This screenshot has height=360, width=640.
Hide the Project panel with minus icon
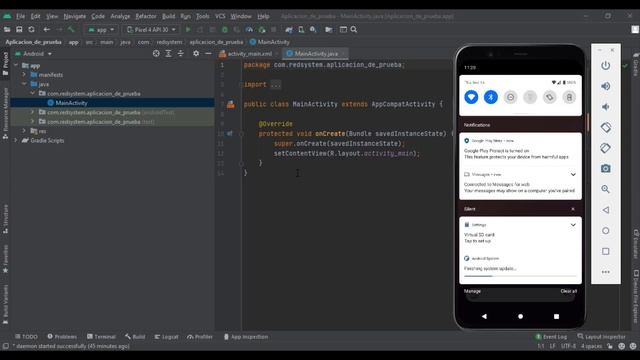[x=208, y=53]
